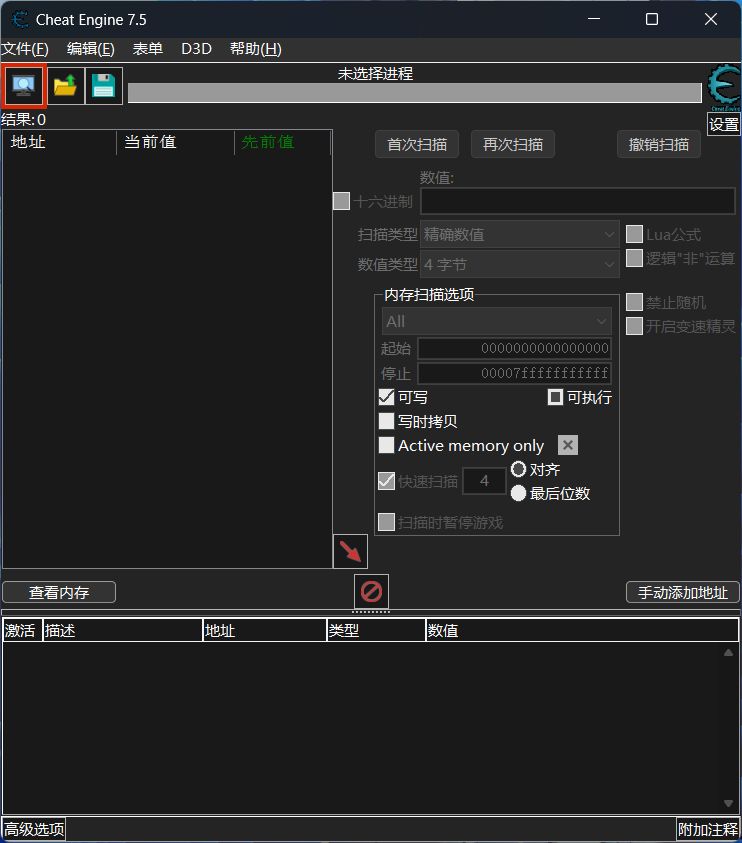Click the 手动添加地址 button
This screenshot has height=843, width=742.
(x=683, y=592)
